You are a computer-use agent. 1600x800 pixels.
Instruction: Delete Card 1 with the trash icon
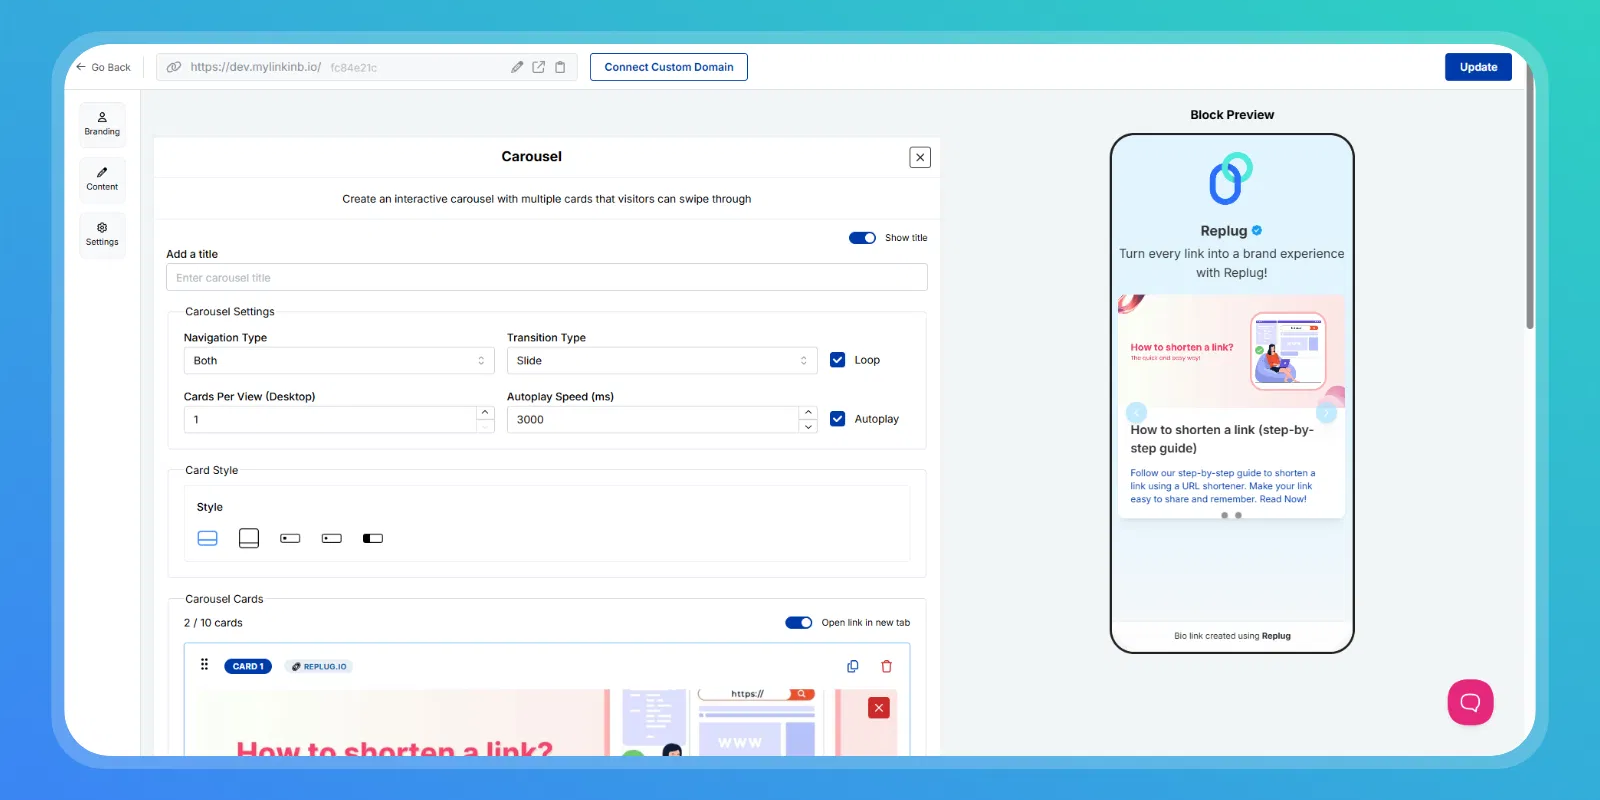886,666
